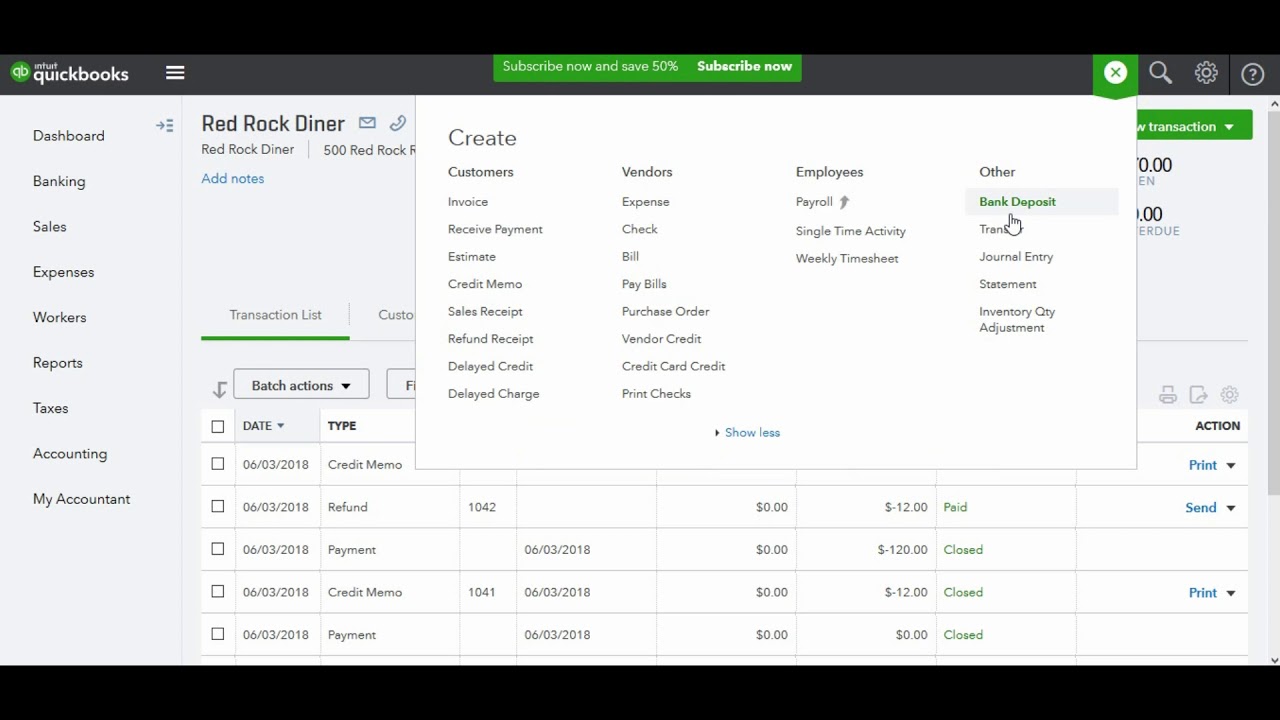1280x720 pixels.
Task: Click the QuickBooks logo
Action: [x=70, y=73]
